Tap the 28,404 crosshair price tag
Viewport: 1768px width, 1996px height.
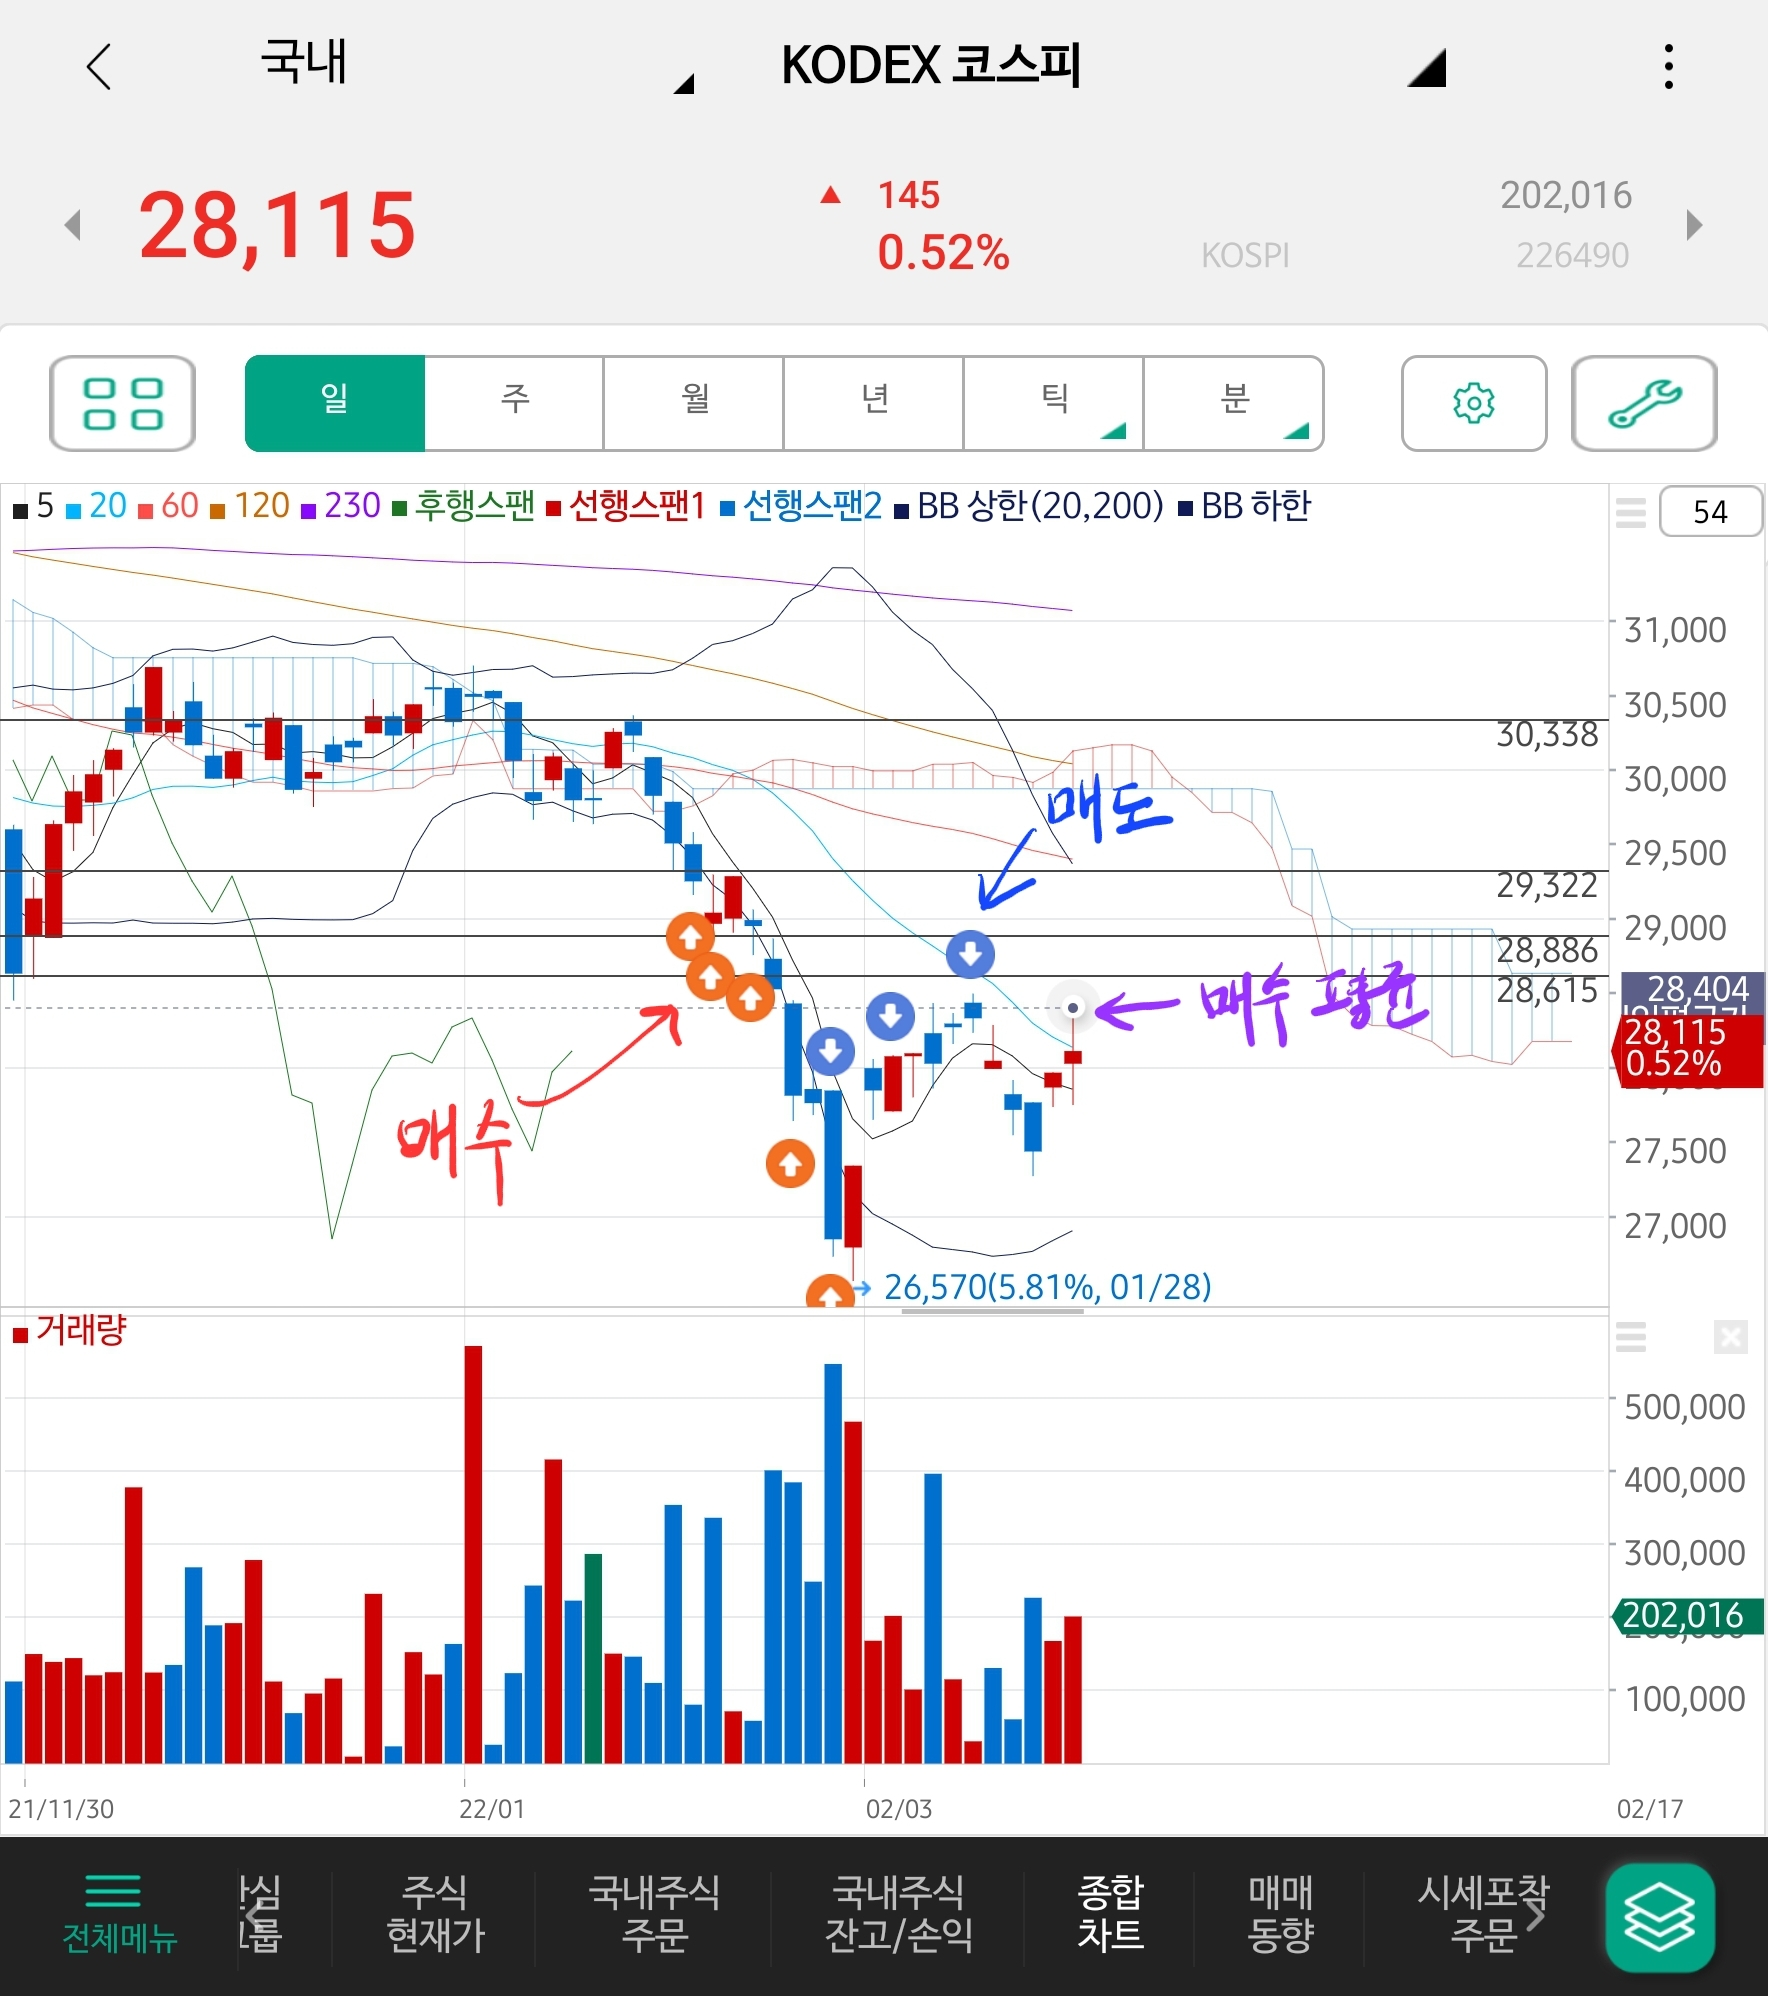tap(1693, 989)
